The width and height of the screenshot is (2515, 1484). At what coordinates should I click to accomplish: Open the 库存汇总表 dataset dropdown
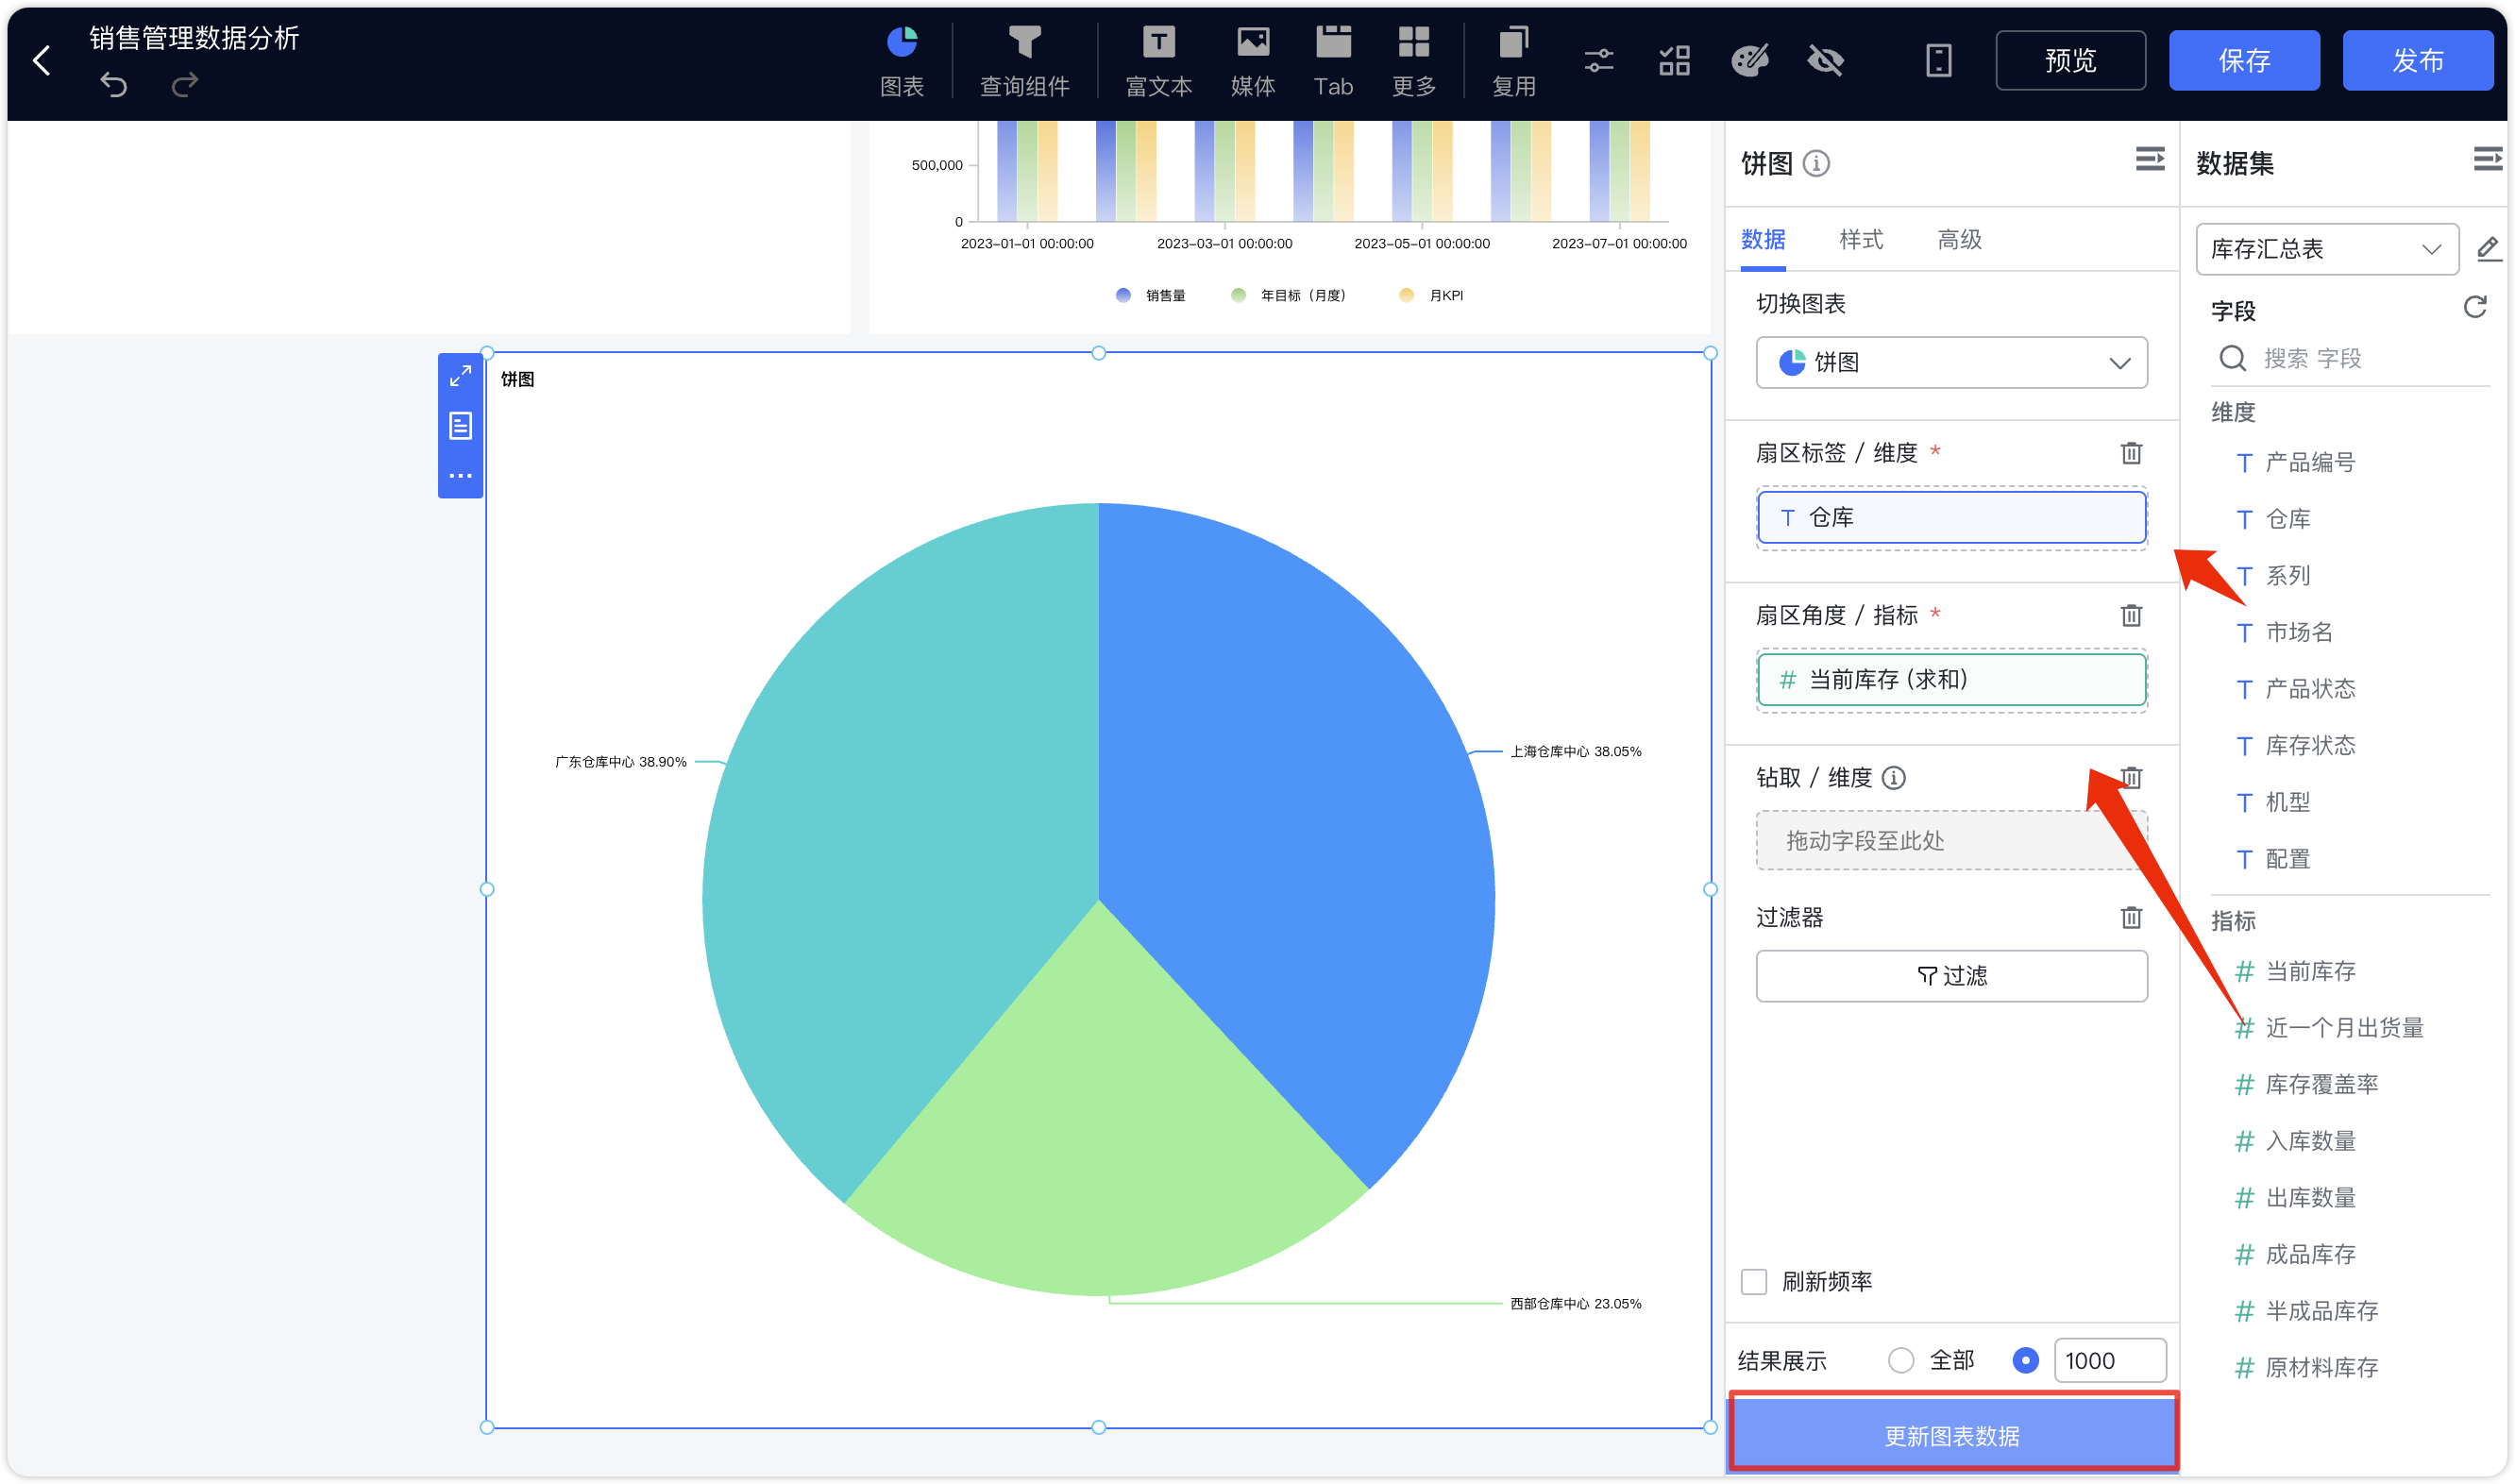pyautogui.click(x=2327, y=249)
